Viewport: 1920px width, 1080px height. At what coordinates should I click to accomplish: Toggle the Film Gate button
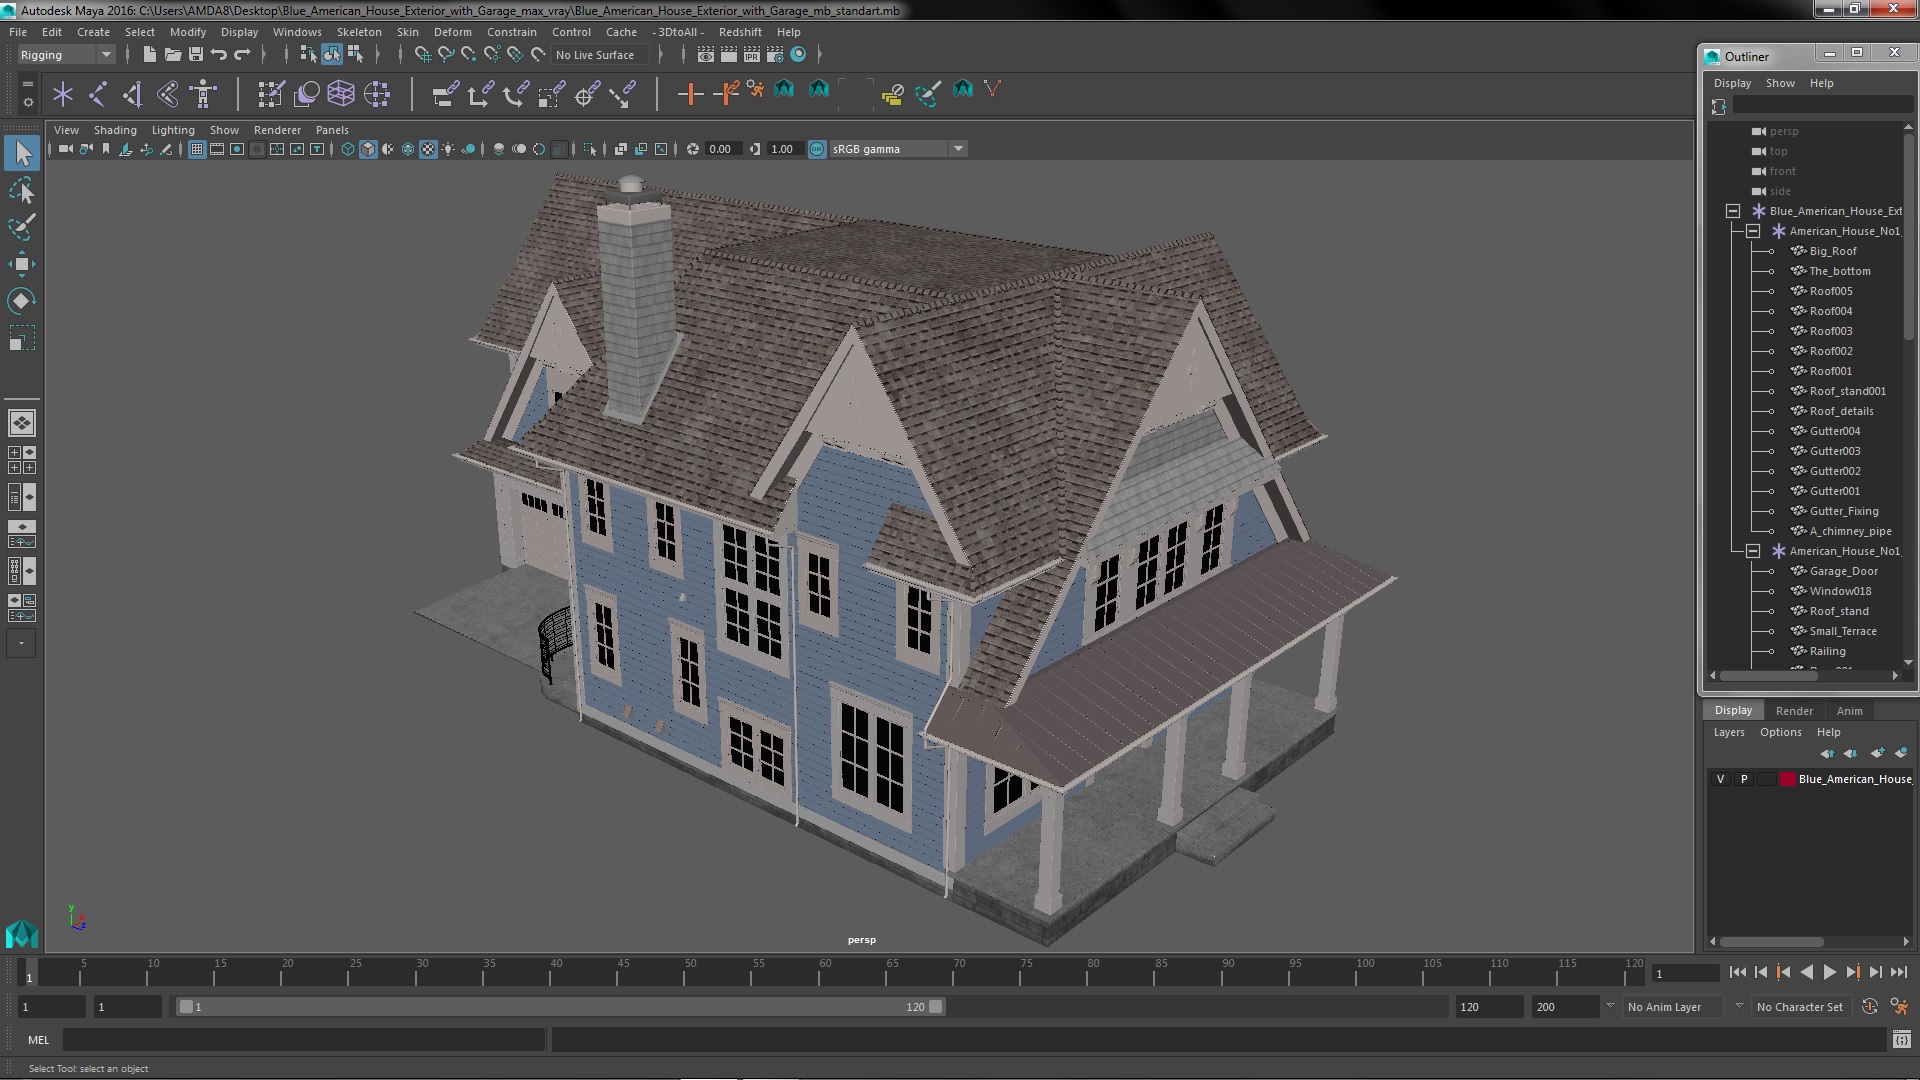tap(217, 149)
